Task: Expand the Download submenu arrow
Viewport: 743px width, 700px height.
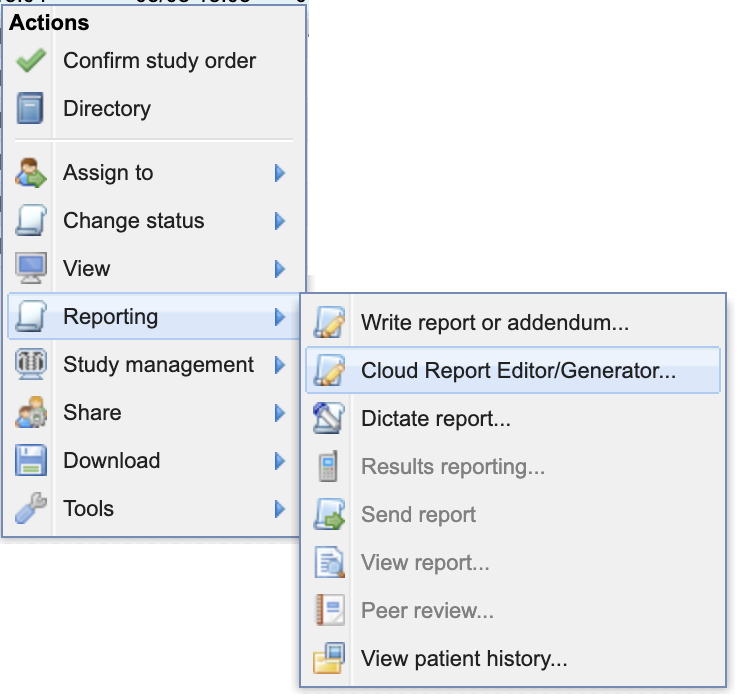Action: (280, 461)
